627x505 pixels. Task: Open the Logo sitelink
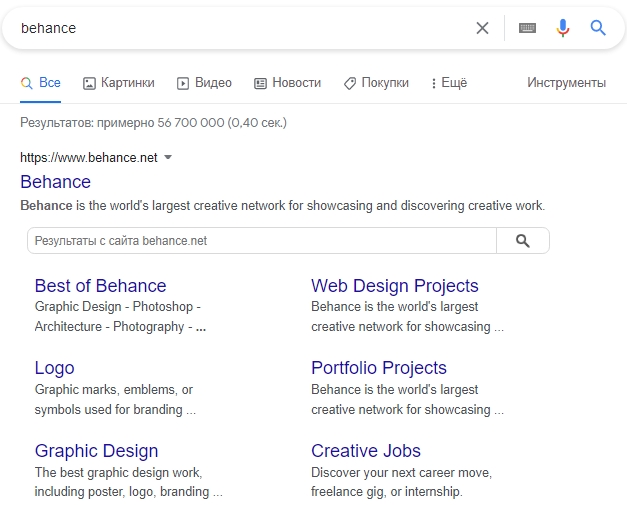pos(54,368)
